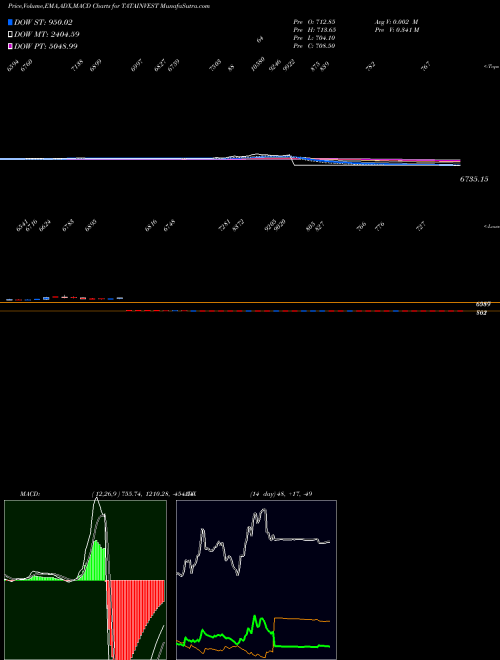Click the Tops axis label
This screenshot has height=660, width=500.
491,67
